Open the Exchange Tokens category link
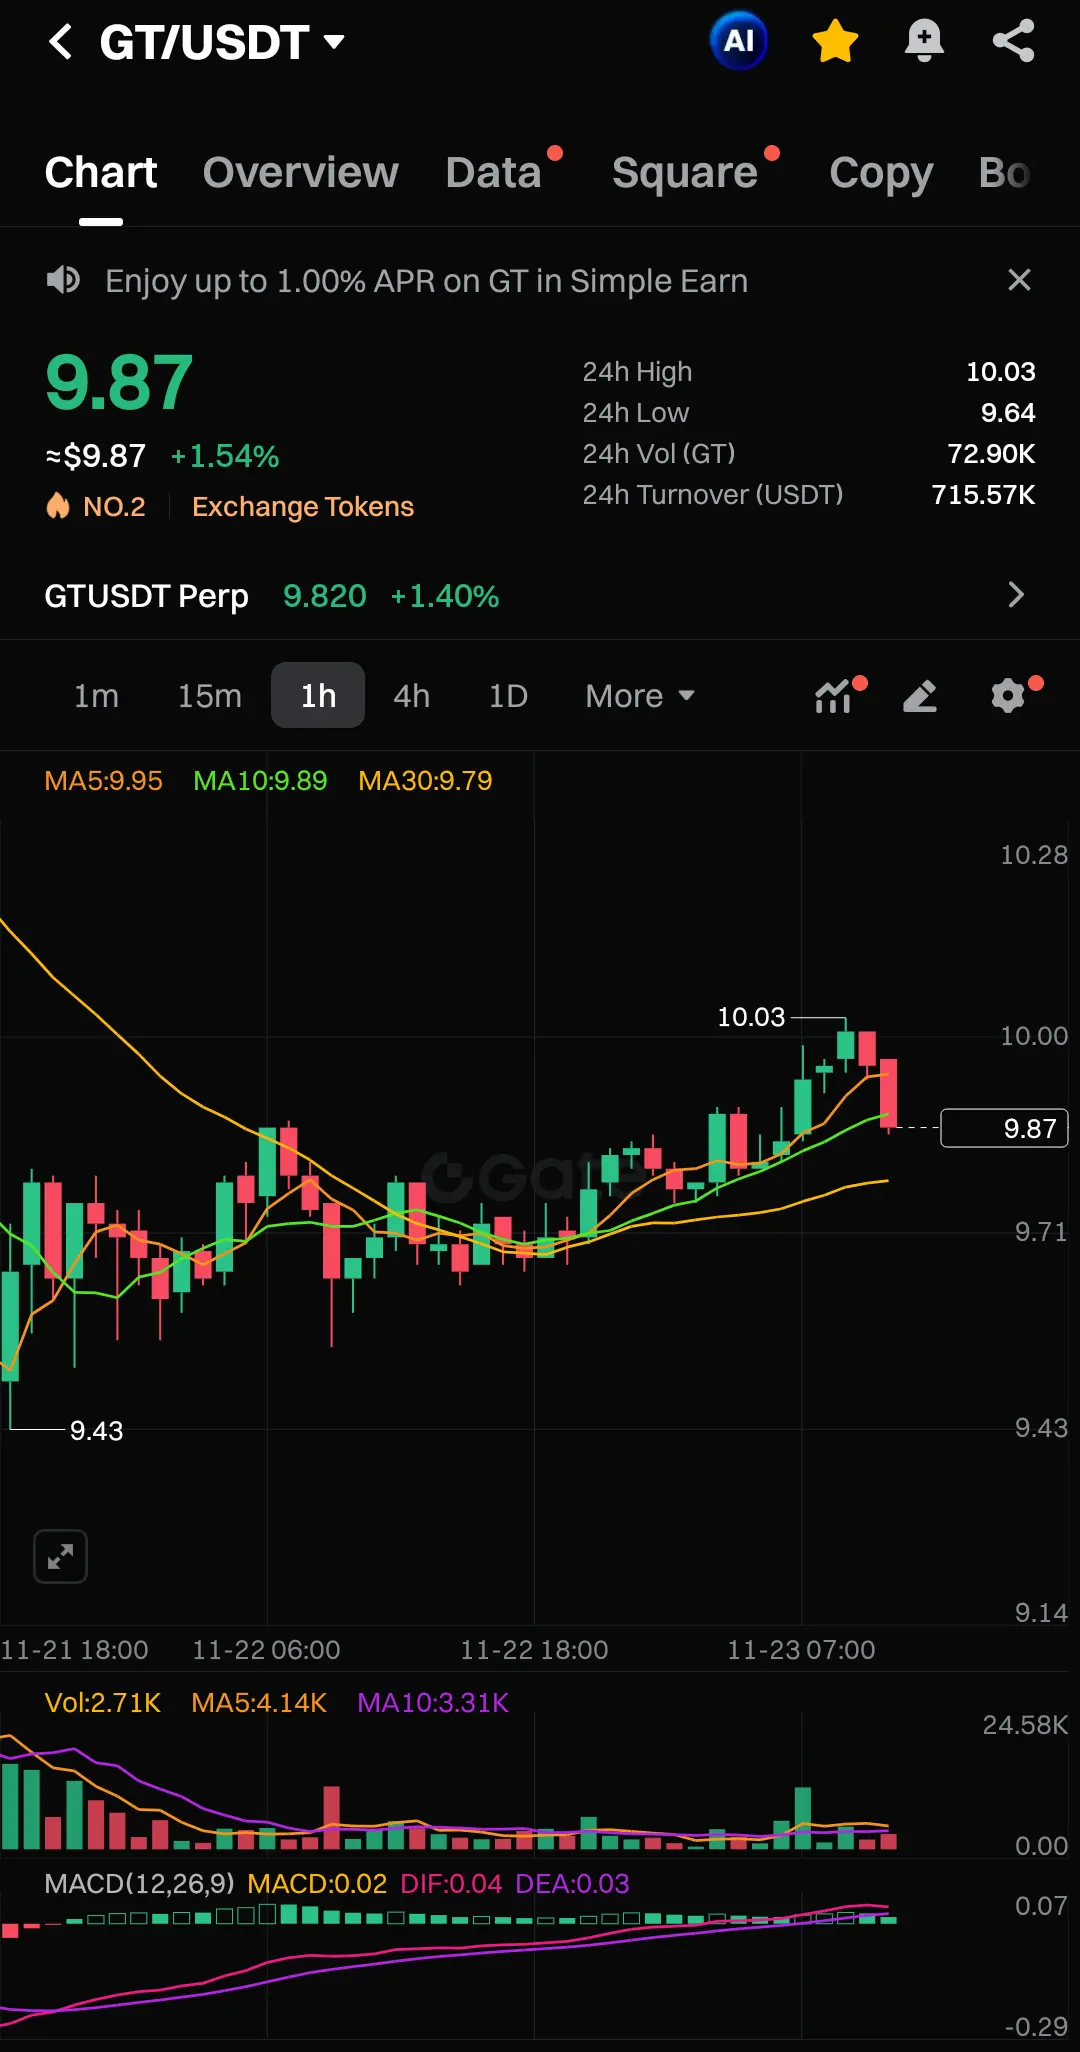Screen dimensions: 1080x2052 [x=302, y=507]
